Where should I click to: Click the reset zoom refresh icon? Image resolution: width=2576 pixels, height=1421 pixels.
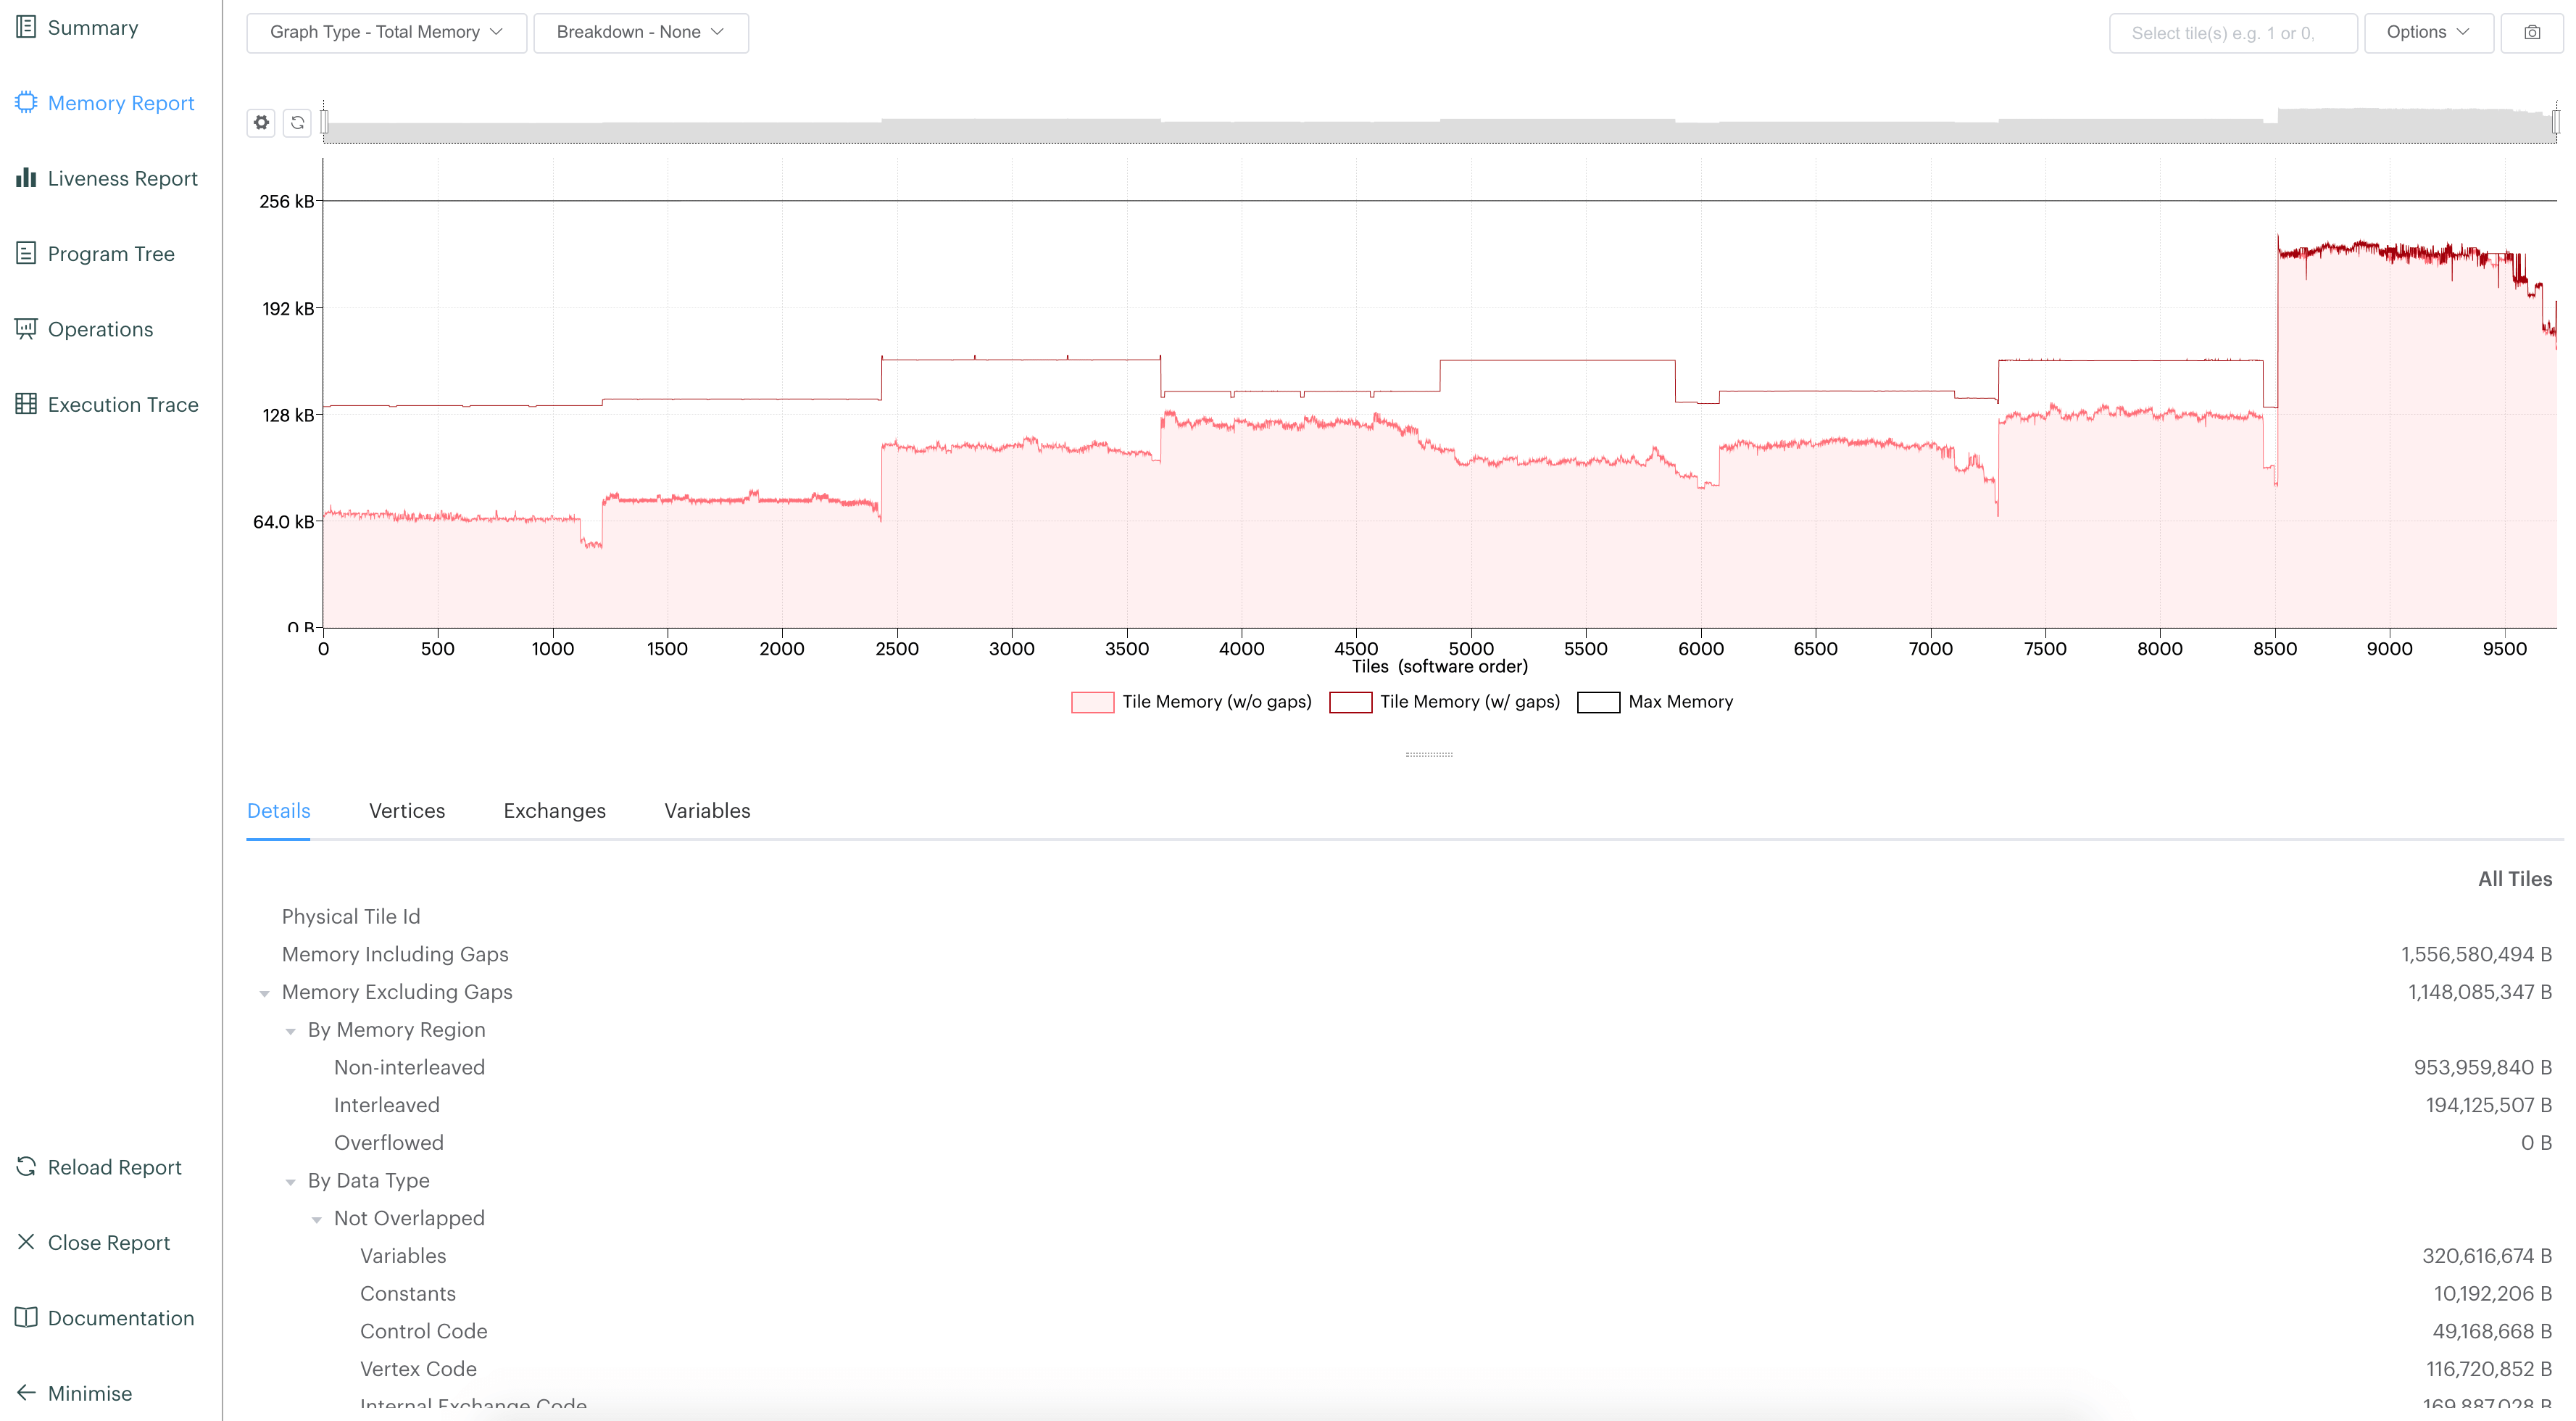coord(297,122)
